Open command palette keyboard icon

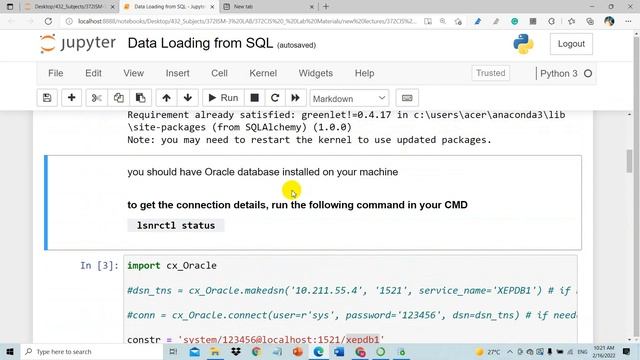407,98
